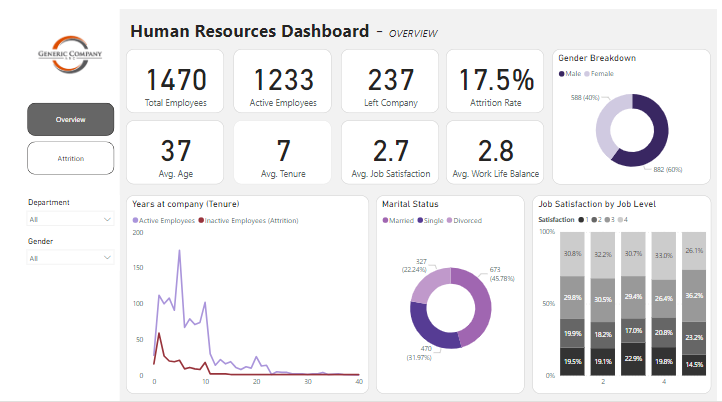
Task: Click the 14.5% bar segment
Action: [694, 365]
